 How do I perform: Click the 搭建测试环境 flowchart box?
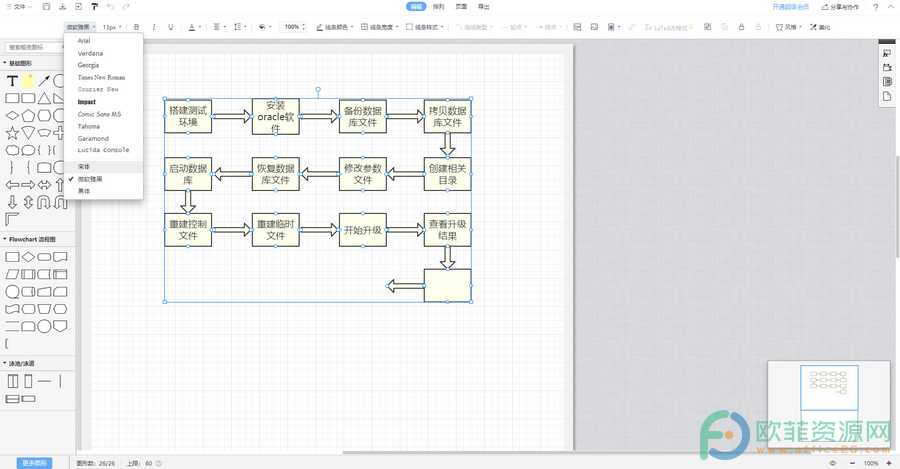pos(188,116)
